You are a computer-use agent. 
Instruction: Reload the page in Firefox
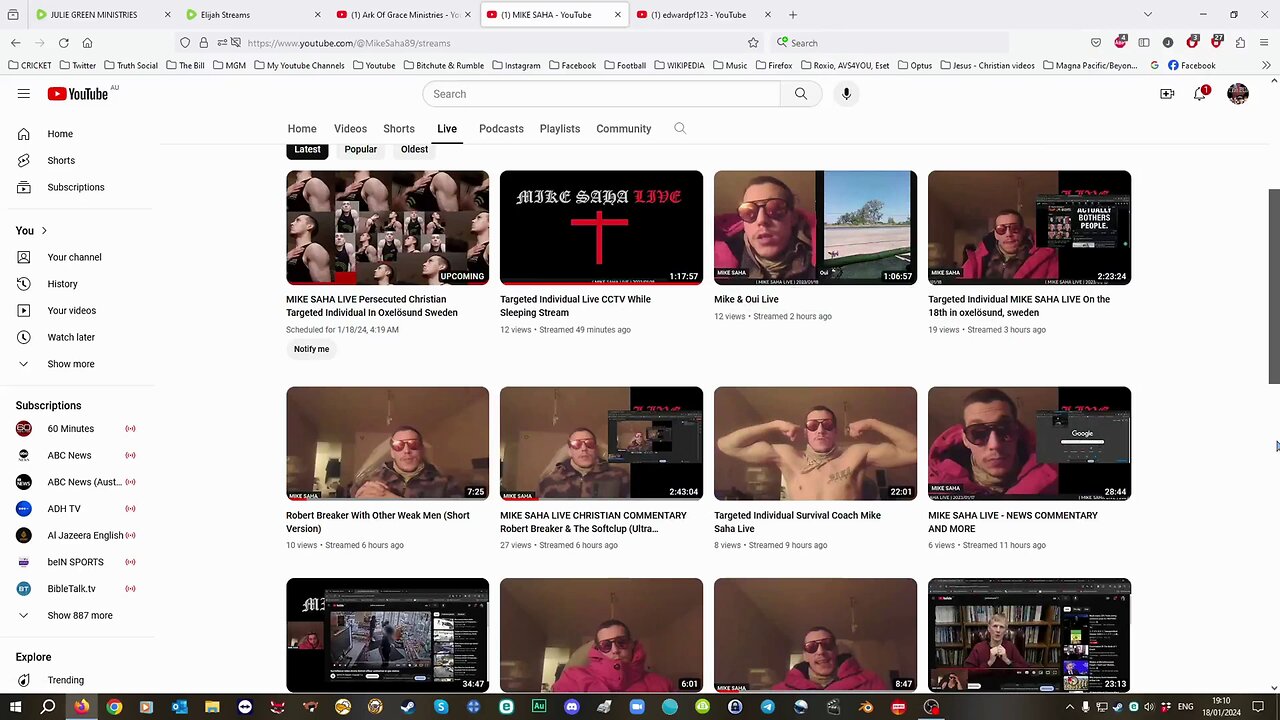(63, 43)
